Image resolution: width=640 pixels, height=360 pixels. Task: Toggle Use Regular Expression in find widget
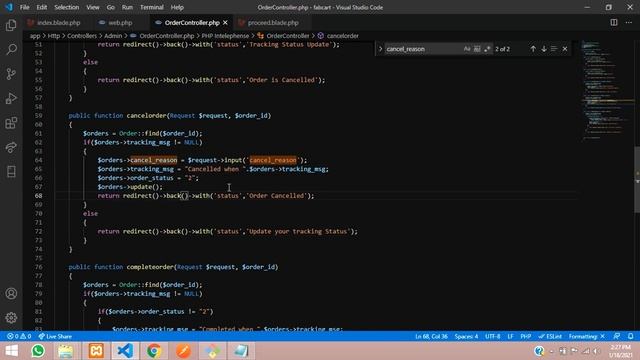pos(487,49)
